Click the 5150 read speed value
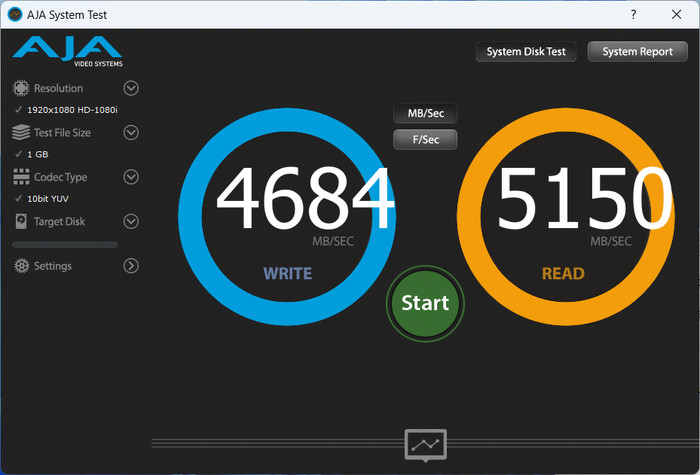The height and width of the screenshot is (475, 700). click(x=585, y=198)
